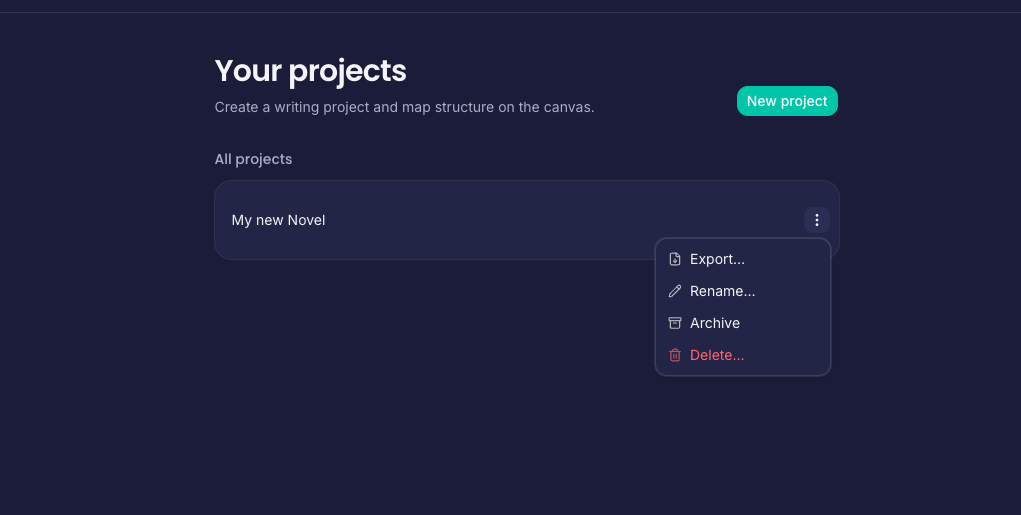This screenshot has width=1021, height=515.
Task: Click the word Novel in project name
Action: [306, 220]
